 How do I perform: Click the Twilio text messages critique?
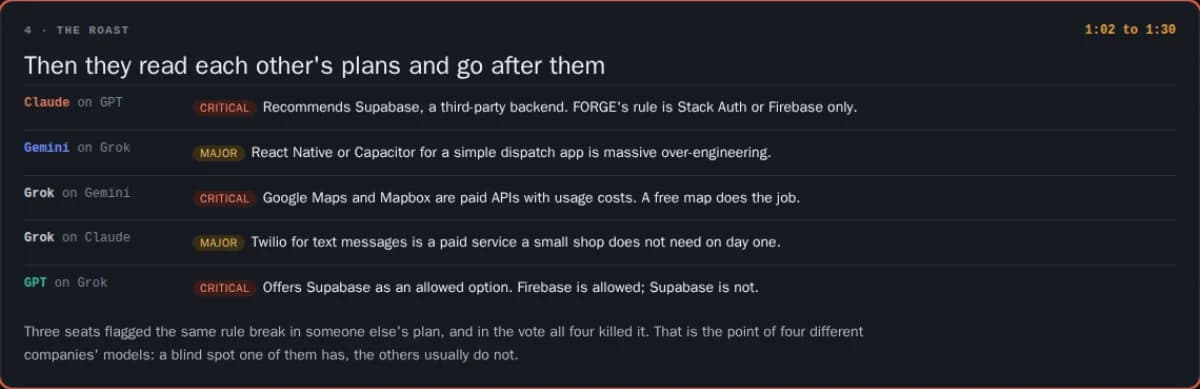pyautogui.click(x=516, y=243)
